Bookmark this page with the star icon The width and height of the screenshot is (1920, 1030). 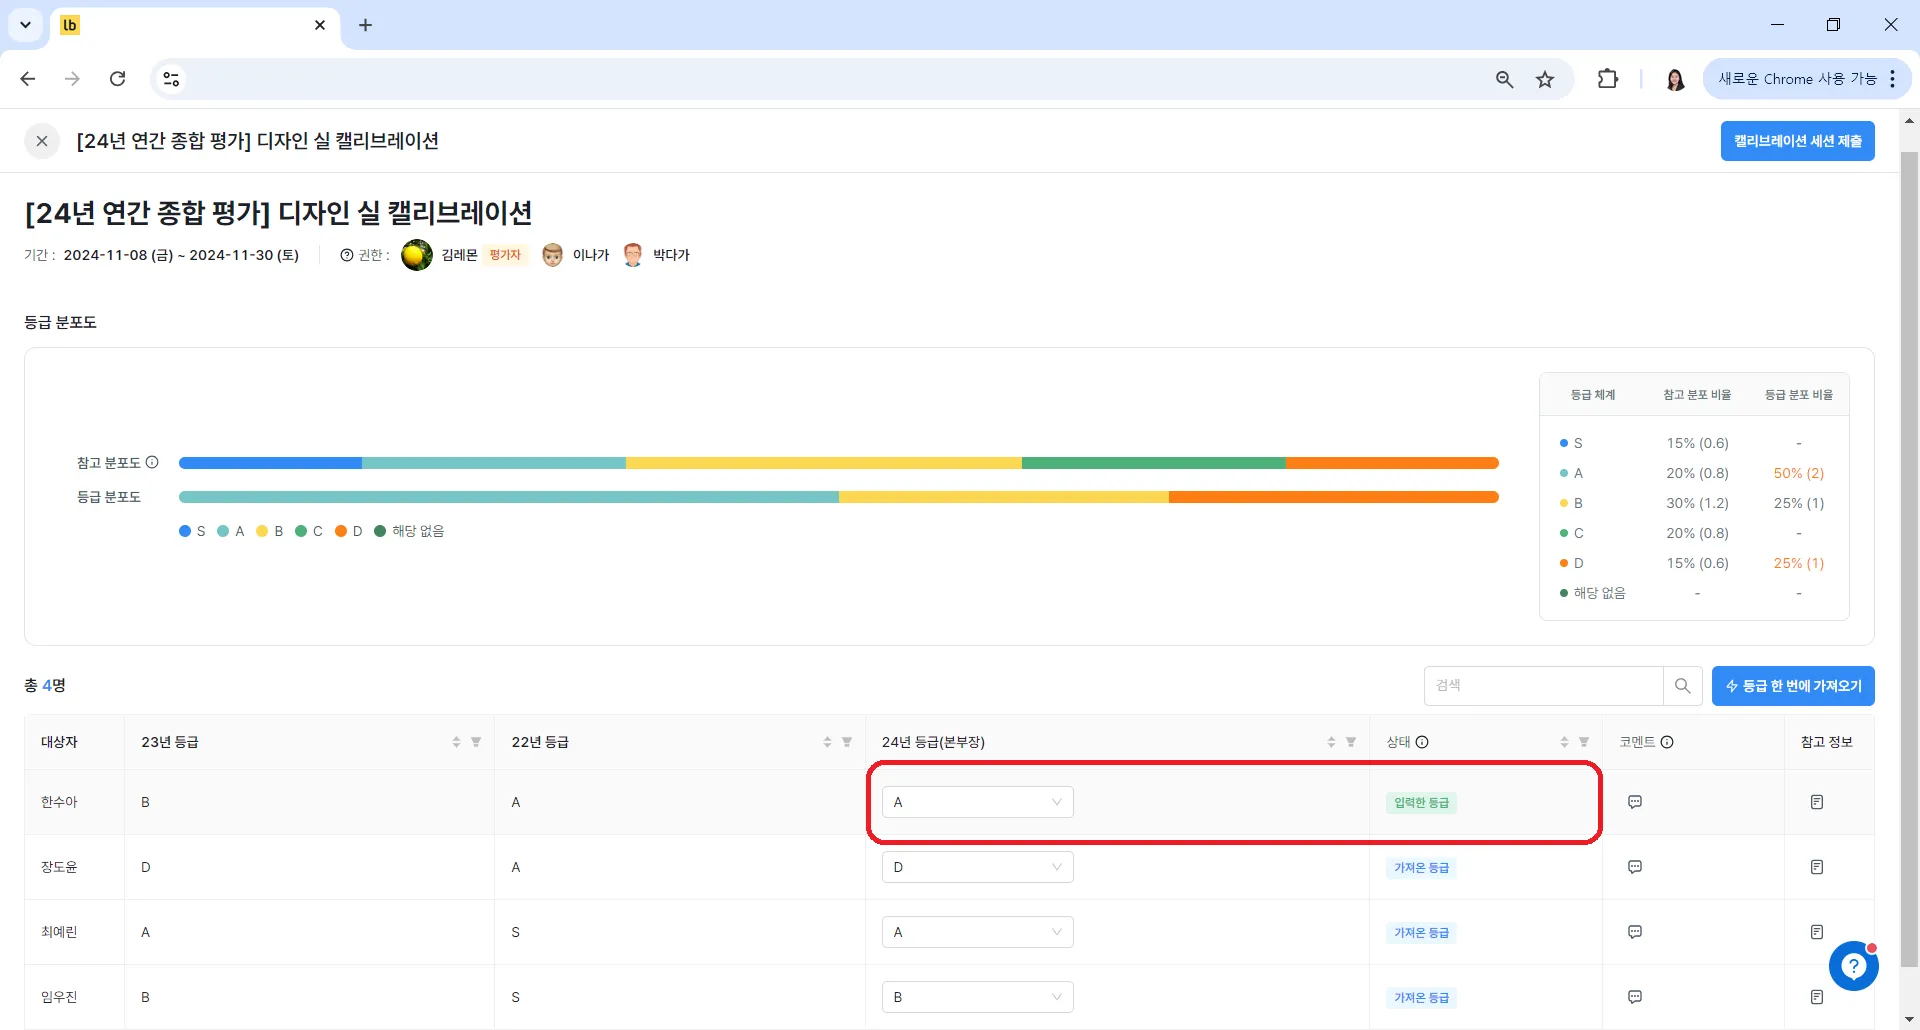point(1545,79)
